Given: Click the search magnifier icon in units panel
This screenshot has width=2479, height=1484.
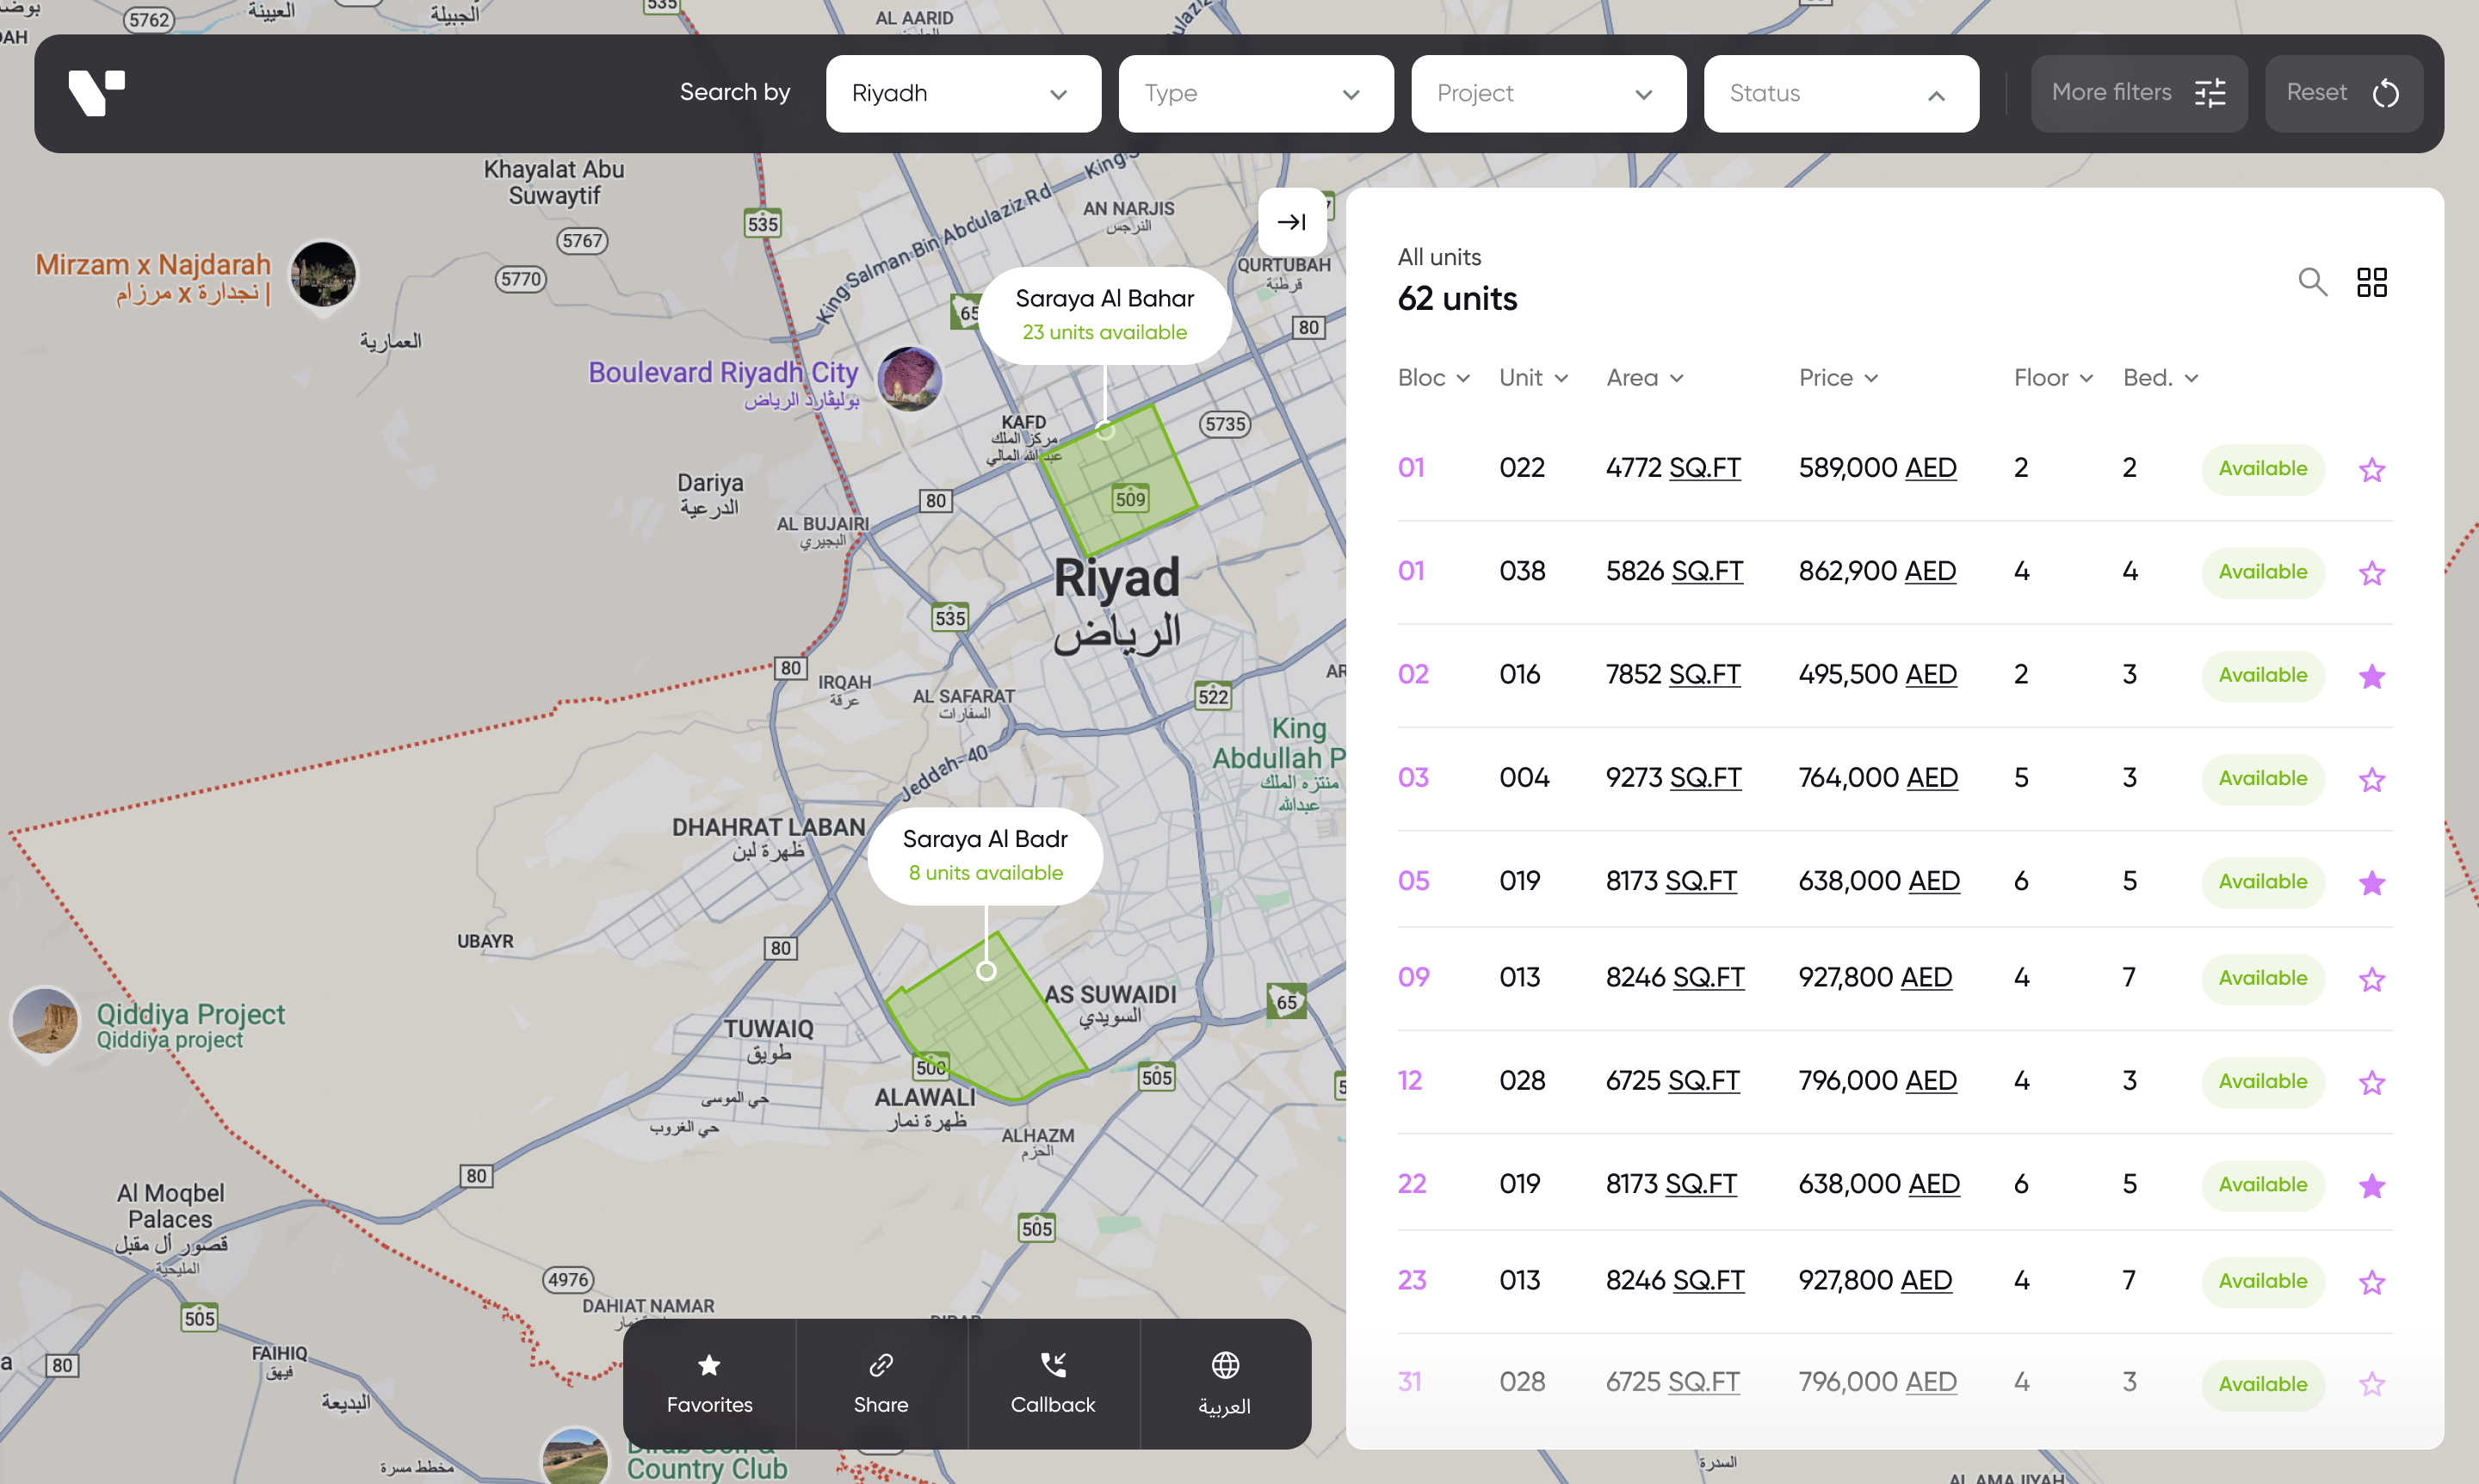Looking at the screenshot, I should coord(2311,282).
